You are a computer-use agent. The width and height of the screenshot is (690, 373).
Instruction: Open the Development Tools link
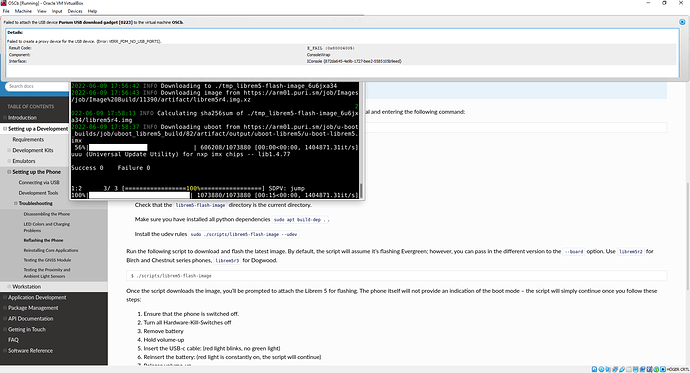click(x=38, y=193)
